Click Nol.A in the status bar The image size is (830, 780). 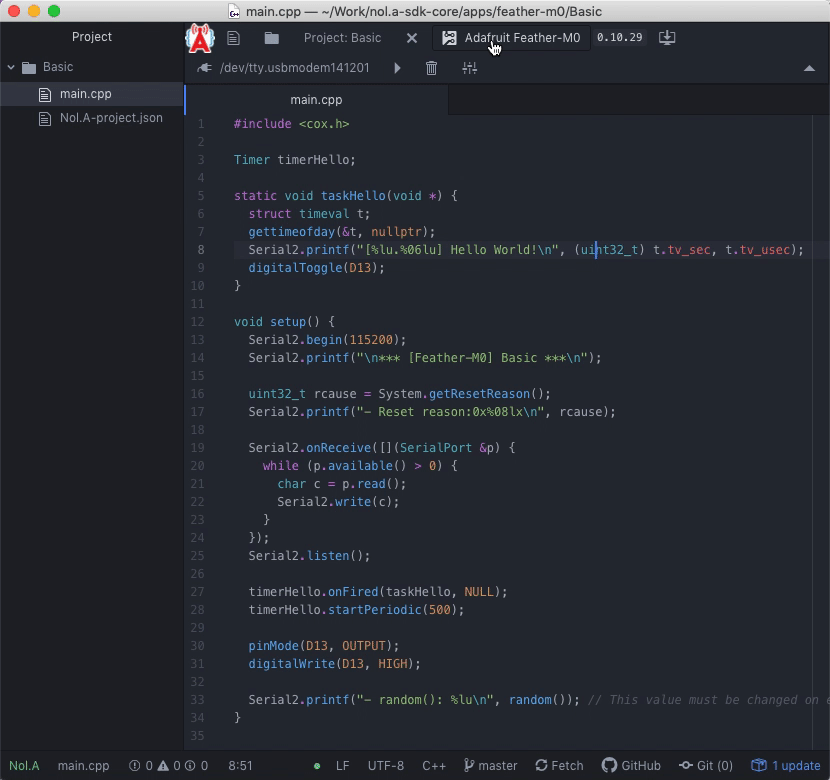tap(24, 766)
